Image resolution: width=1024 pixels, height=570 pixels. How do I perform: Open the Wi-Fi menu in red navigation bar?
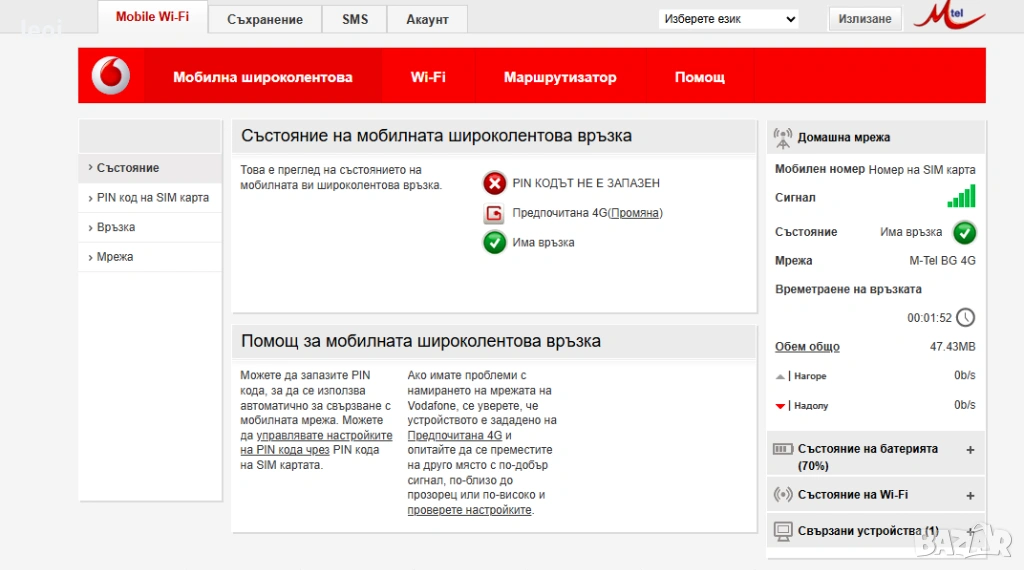428,77
